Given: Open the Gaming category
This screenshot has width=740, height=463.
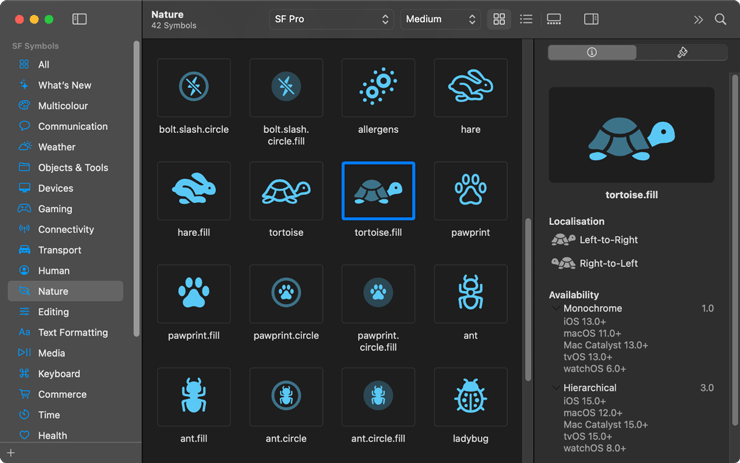Looking at the screenshot, I should pyautogui.click(x=66, y=209).
